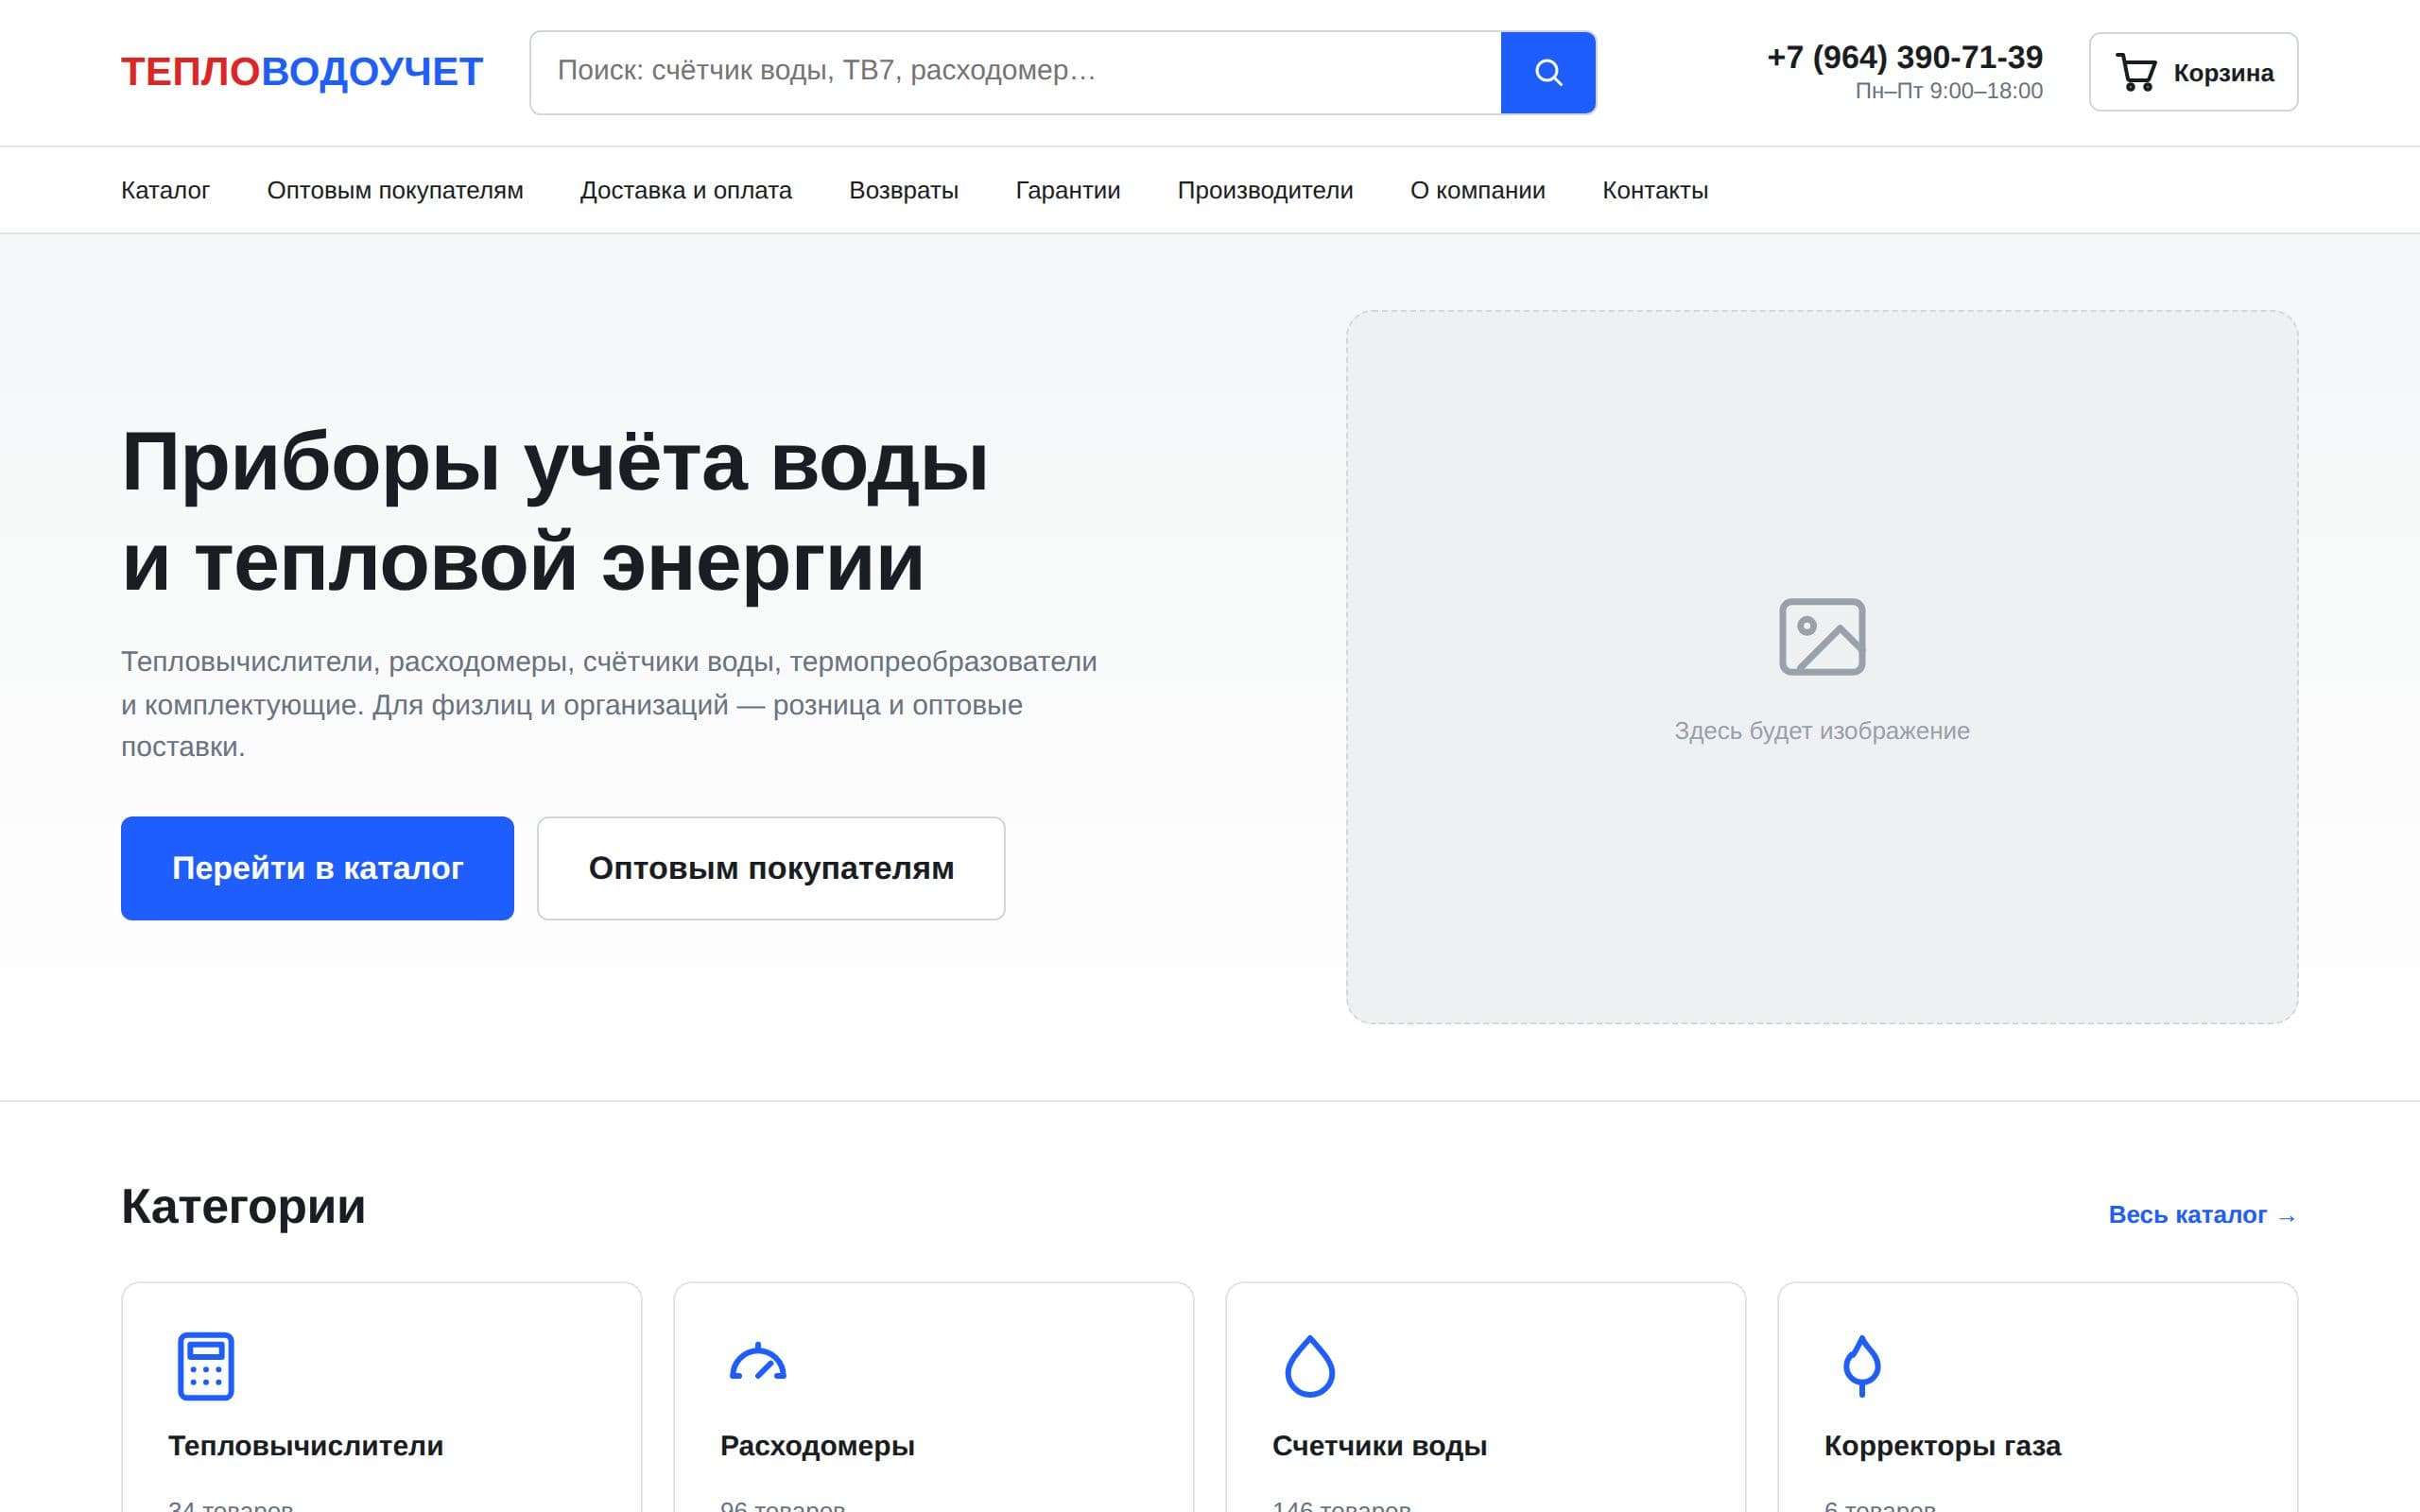Click the Перейти в каталог button
Viewport: 2420px width, 1512px height.
[317, 868]
